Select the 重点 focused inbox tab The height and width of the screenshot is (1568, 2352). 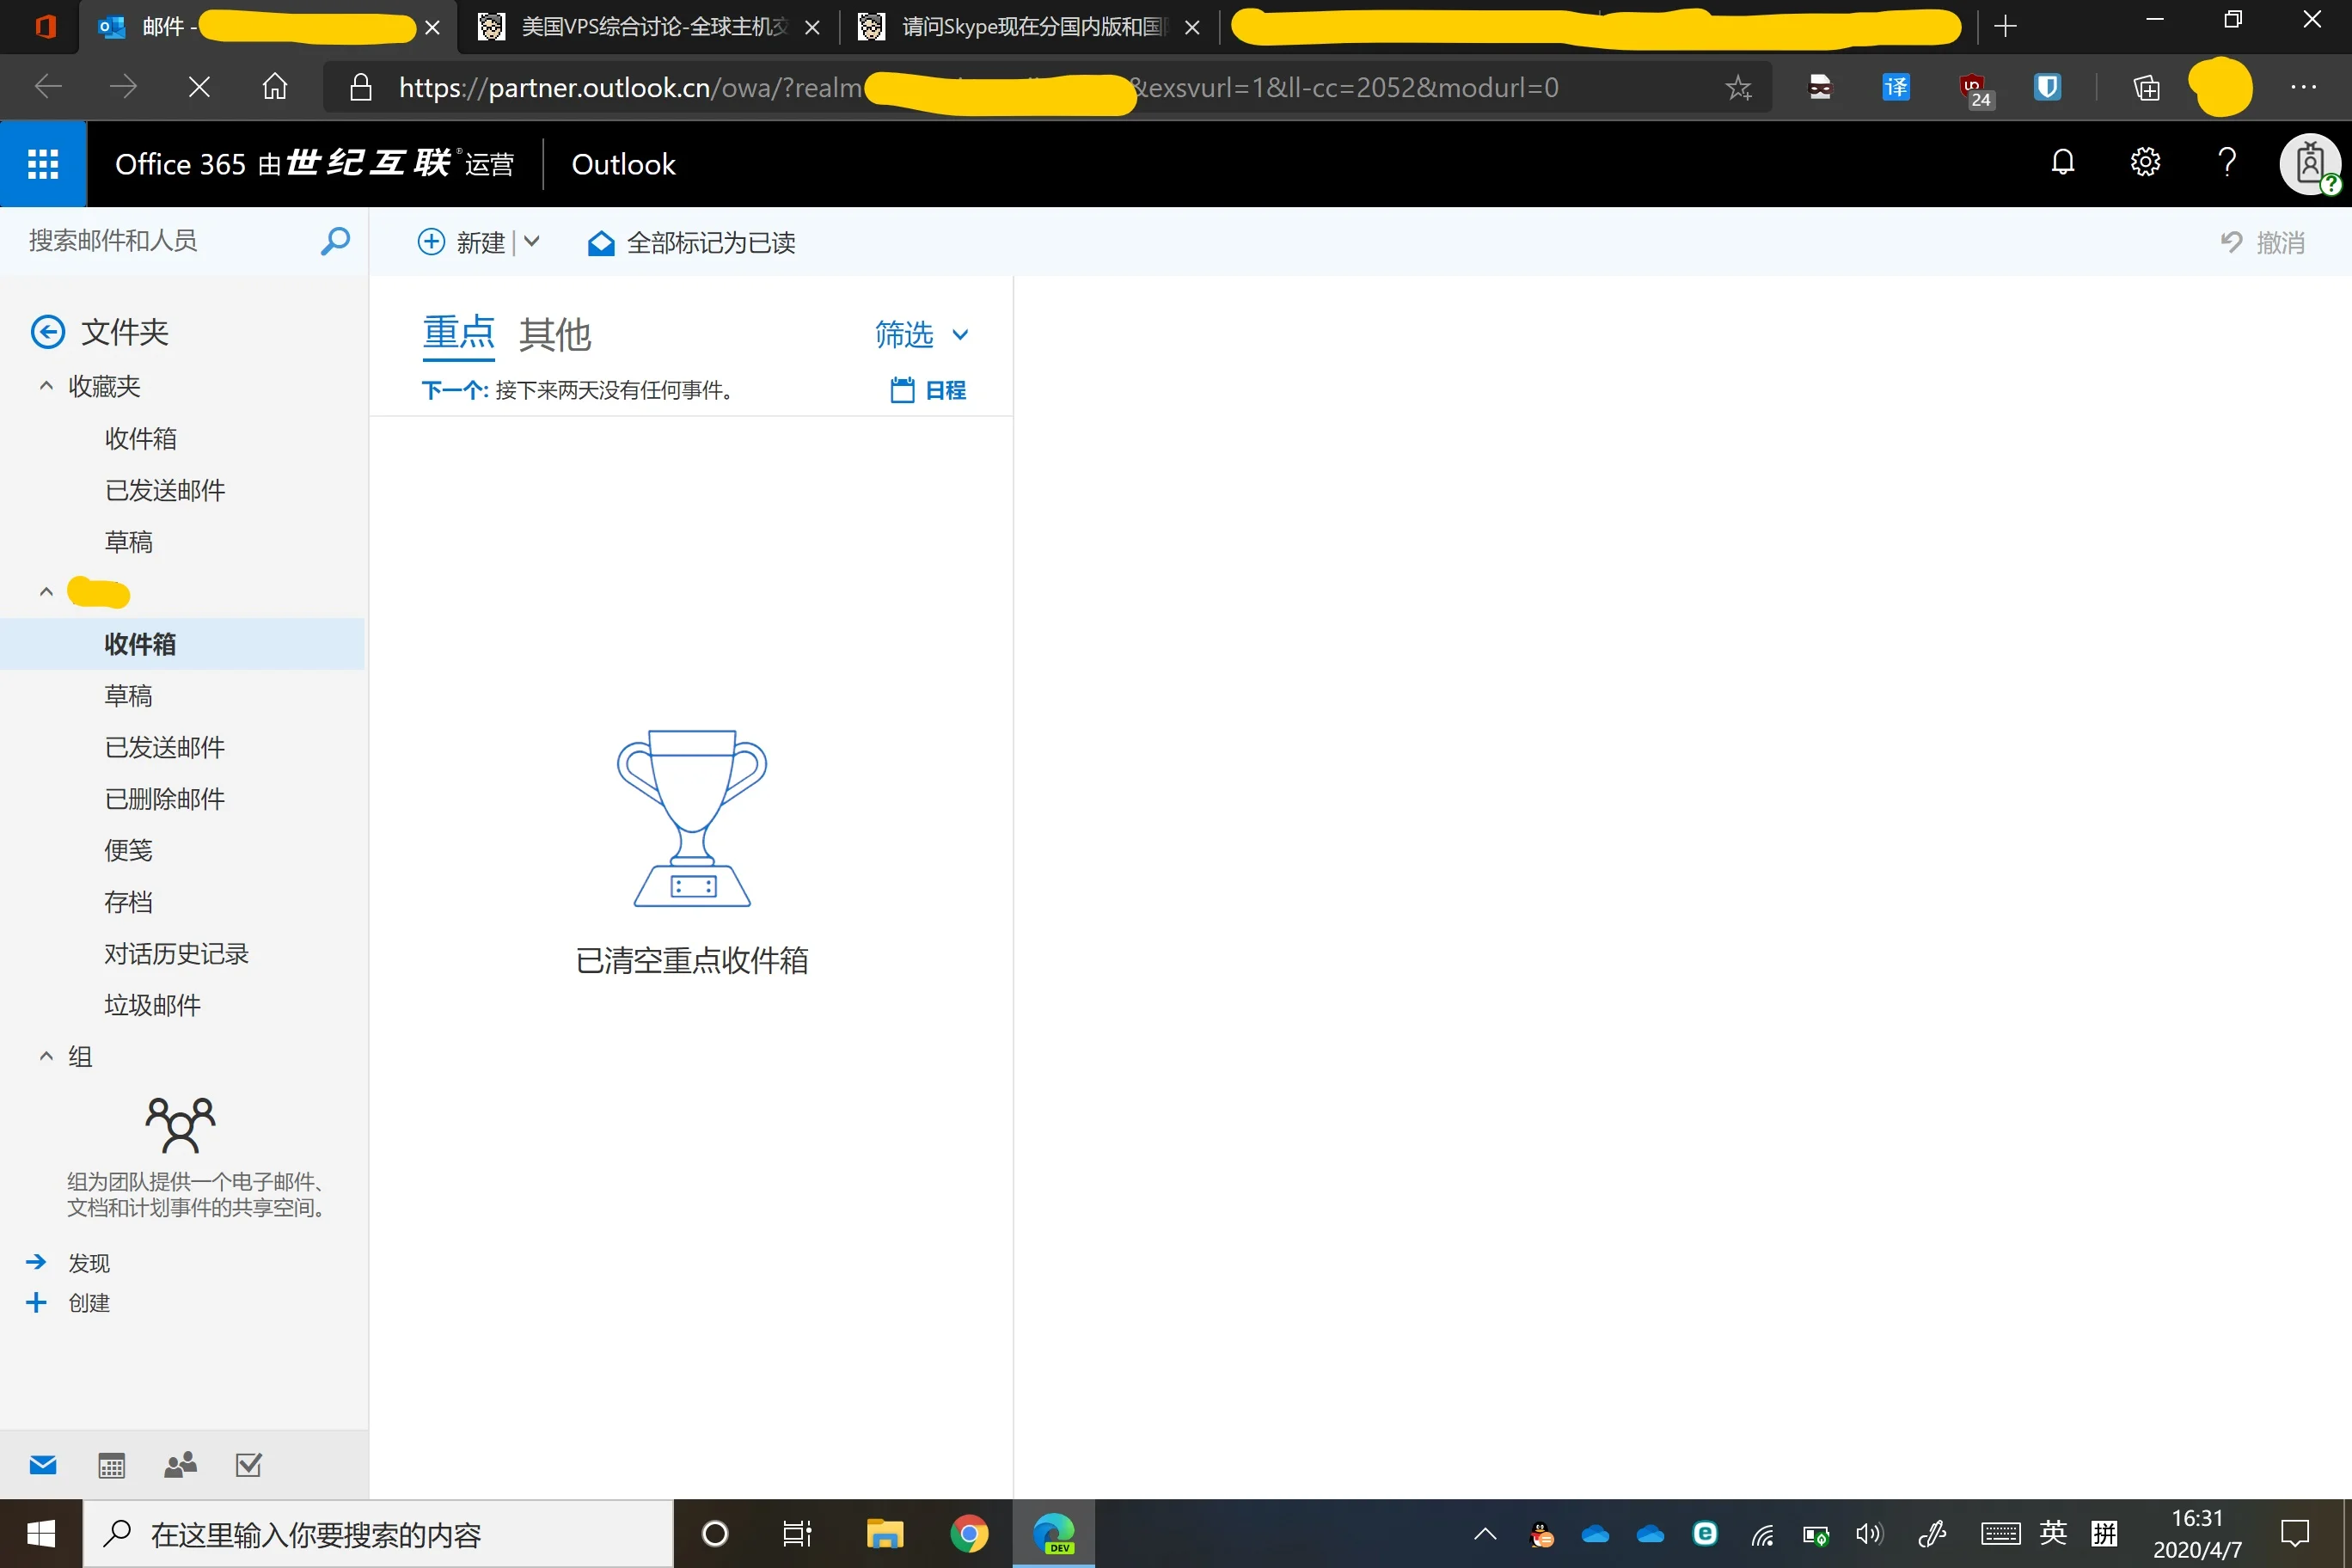coord(458,332)
